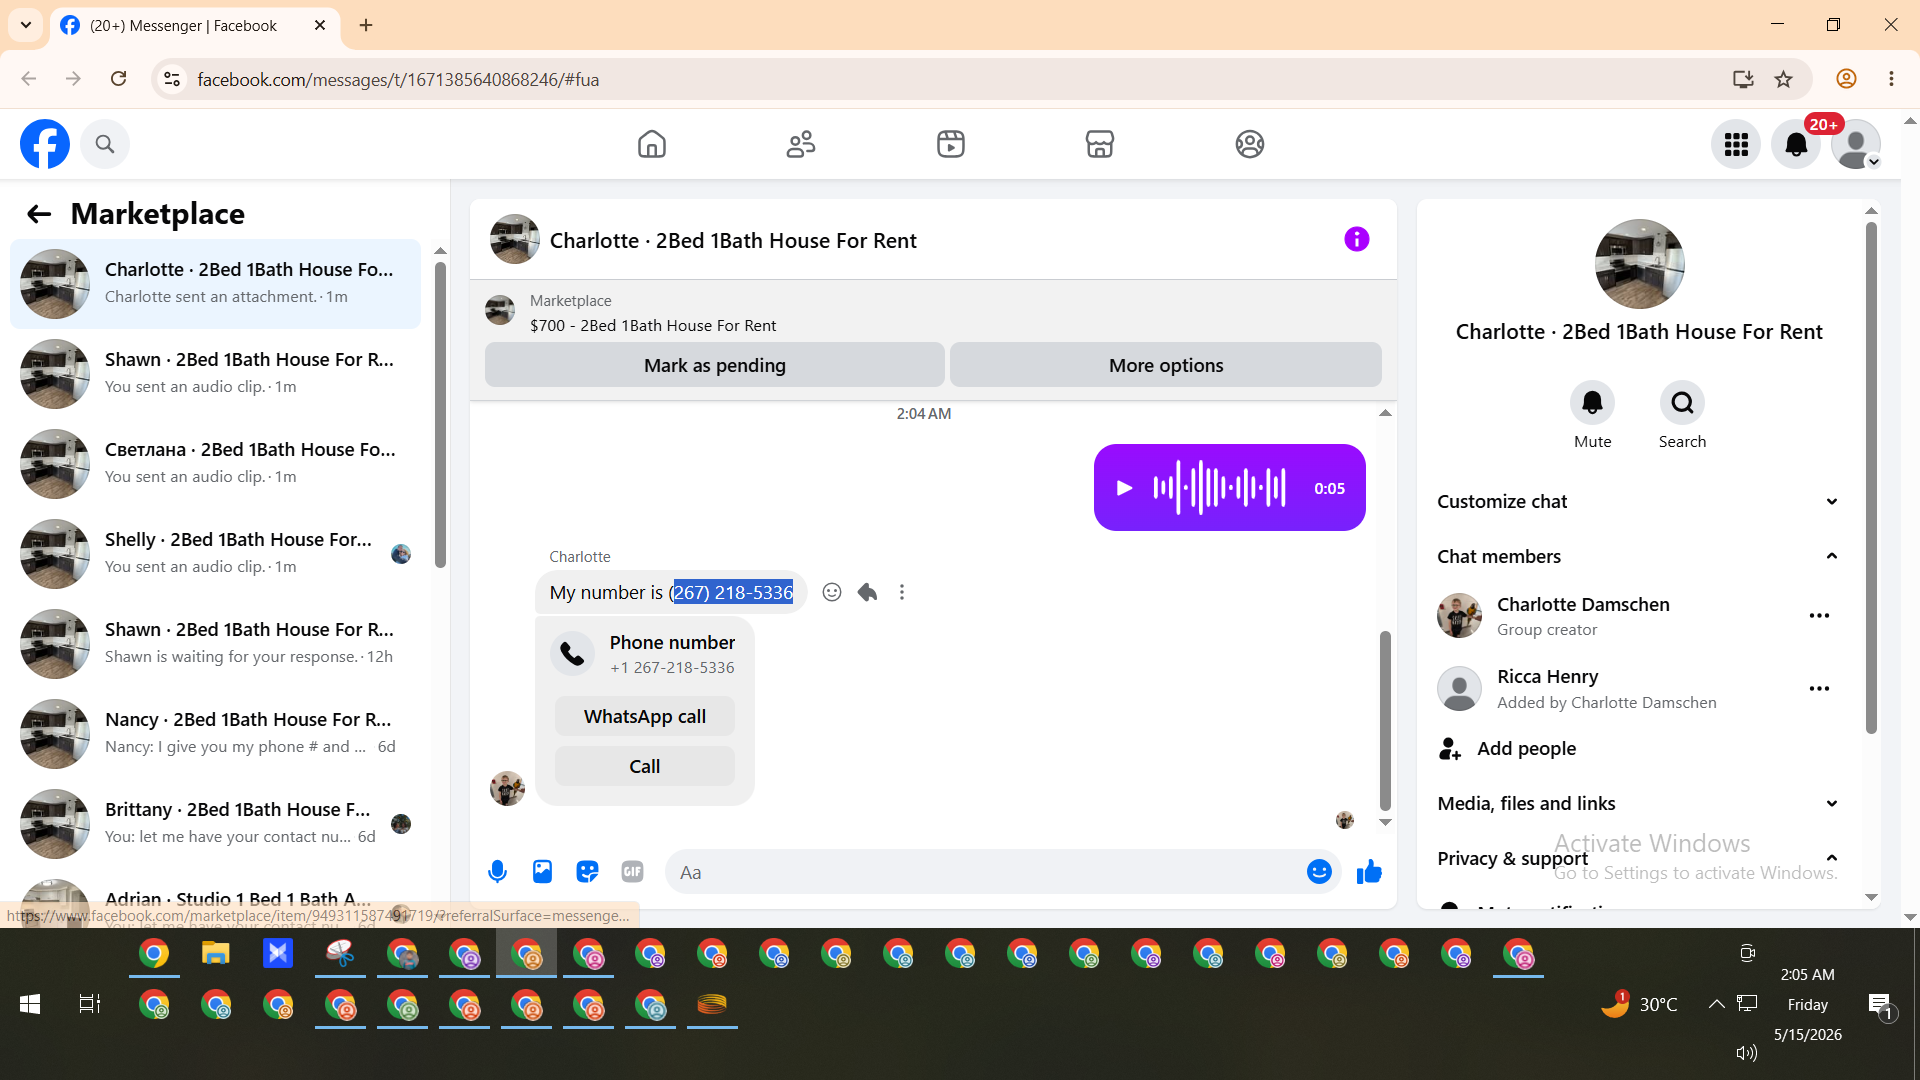Reload the page with the refresh icon

pos(118,79)
